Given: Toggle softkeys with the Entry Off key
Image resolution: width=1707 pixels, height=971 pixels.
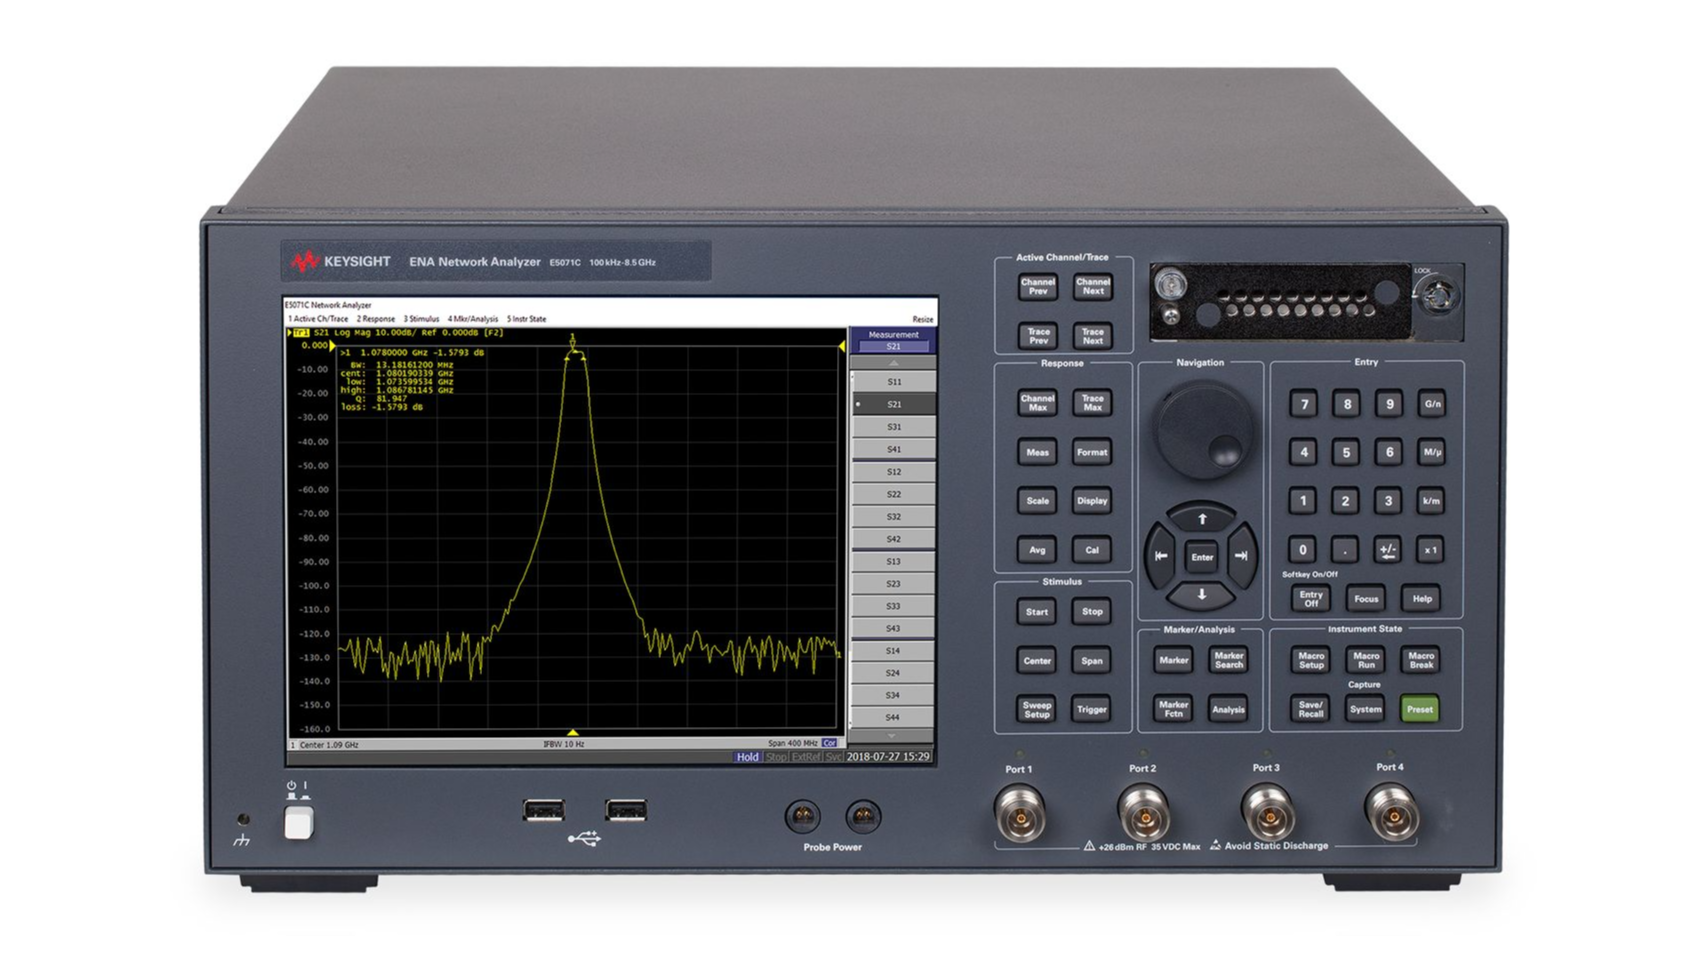Looking at the screenshot, I should (x=1310, y=598).
